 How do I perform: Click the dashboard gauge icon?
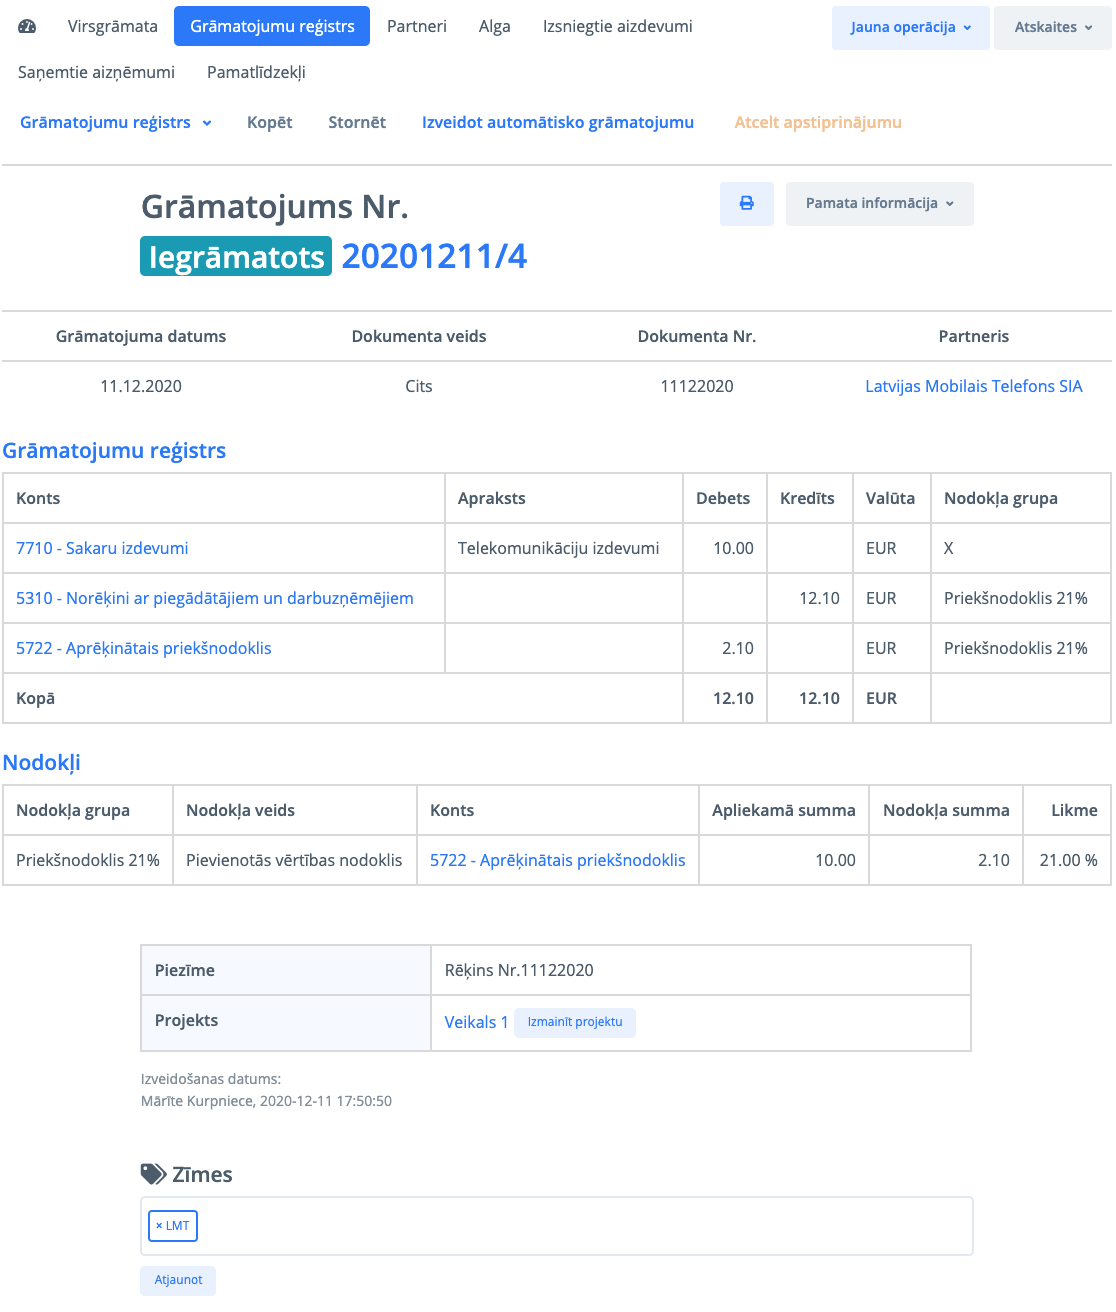[27, 27]
